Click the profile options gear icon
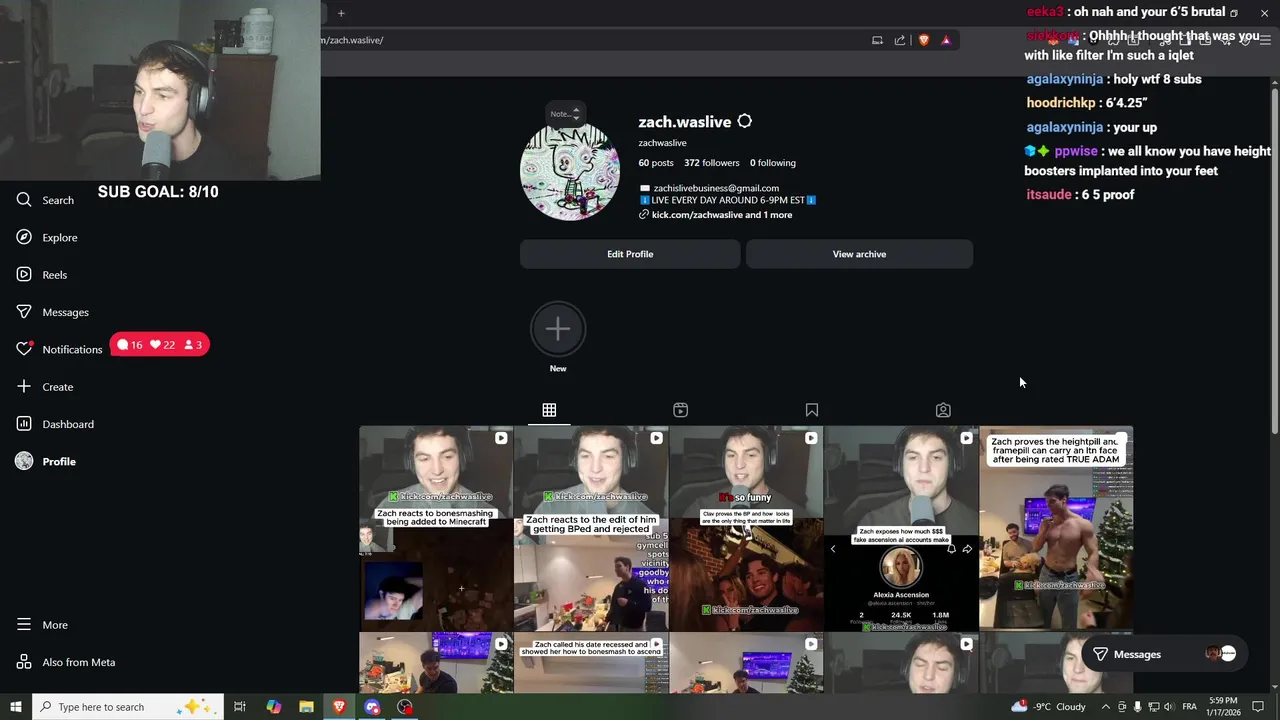This screenshot has width=1280, height=720. (744, 121)
